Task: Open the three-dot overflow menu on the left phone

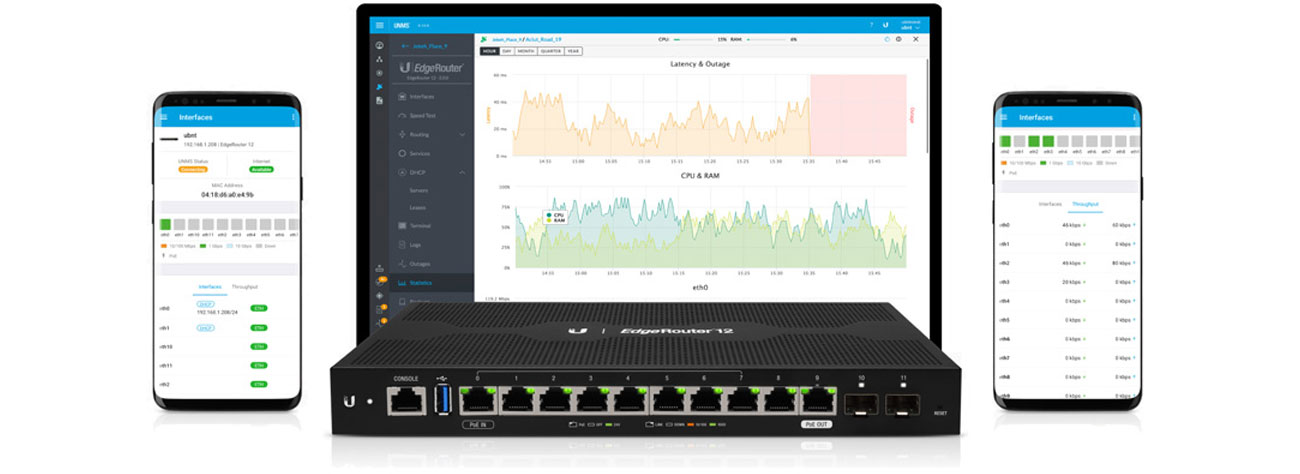Action: 293,117
